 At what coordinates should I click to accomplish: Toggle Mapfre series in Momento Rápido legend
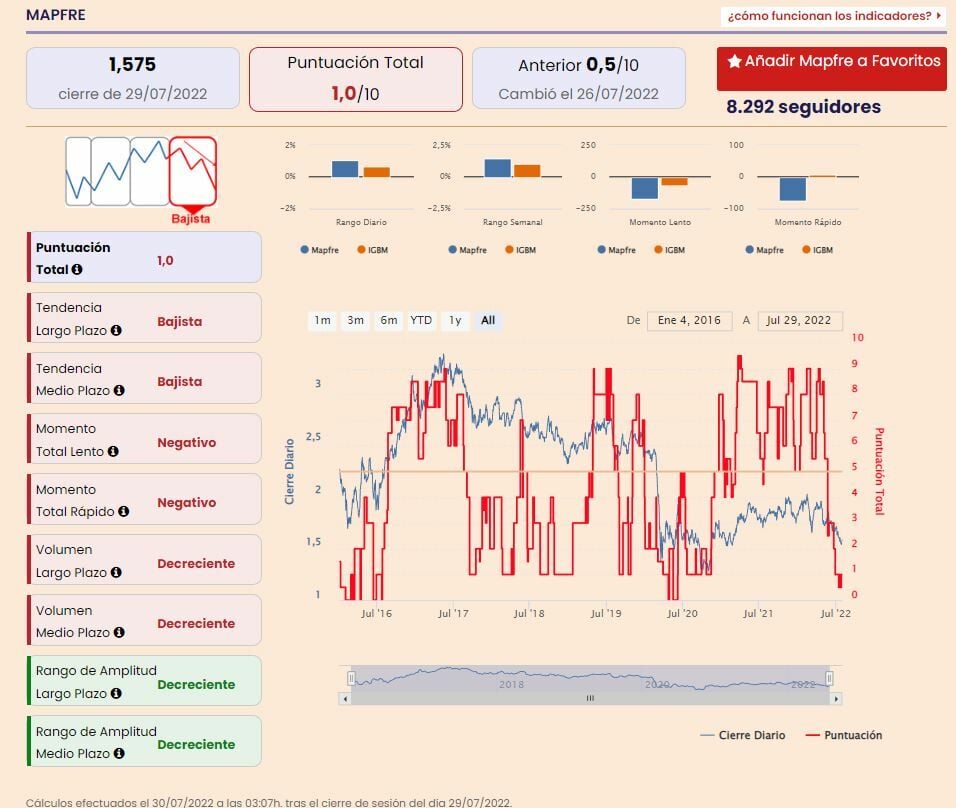click(x=765, y=250)
